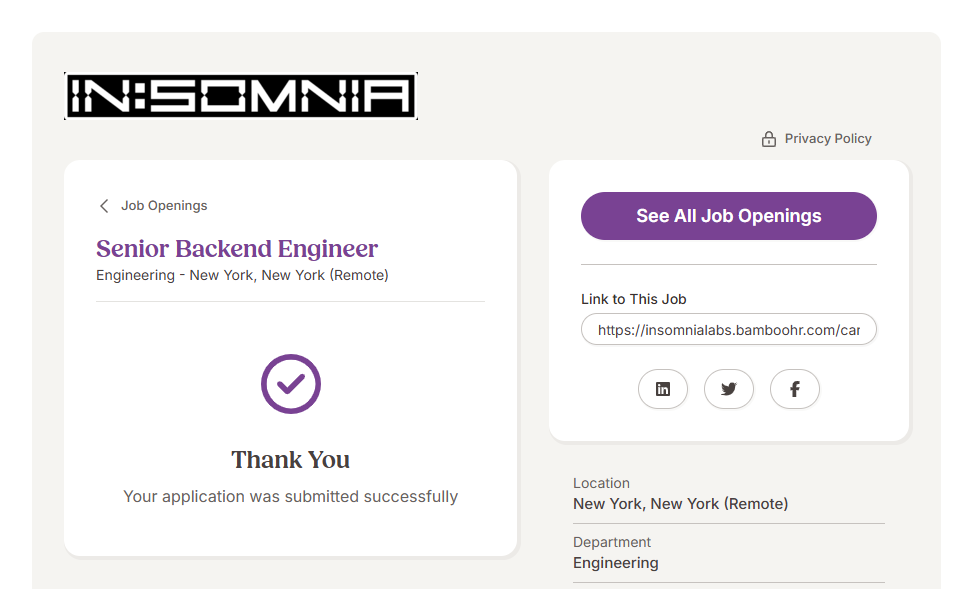Open the Privacy Policy link
This screenshot has height=589, width=973.
828,139
